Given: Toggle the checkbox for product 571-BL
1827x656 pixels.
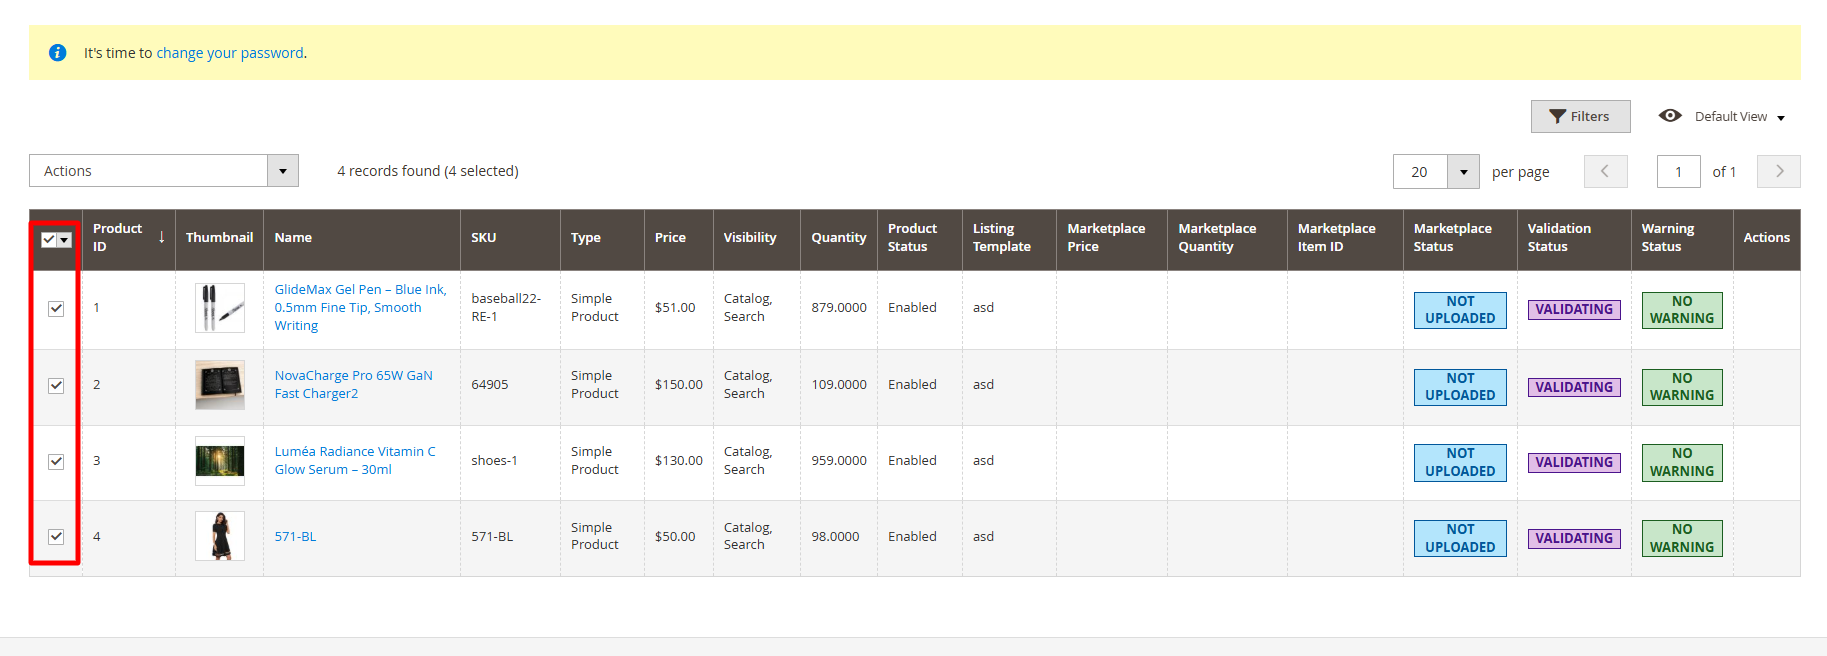Looking at the screenshot, I should coord(56,537).
